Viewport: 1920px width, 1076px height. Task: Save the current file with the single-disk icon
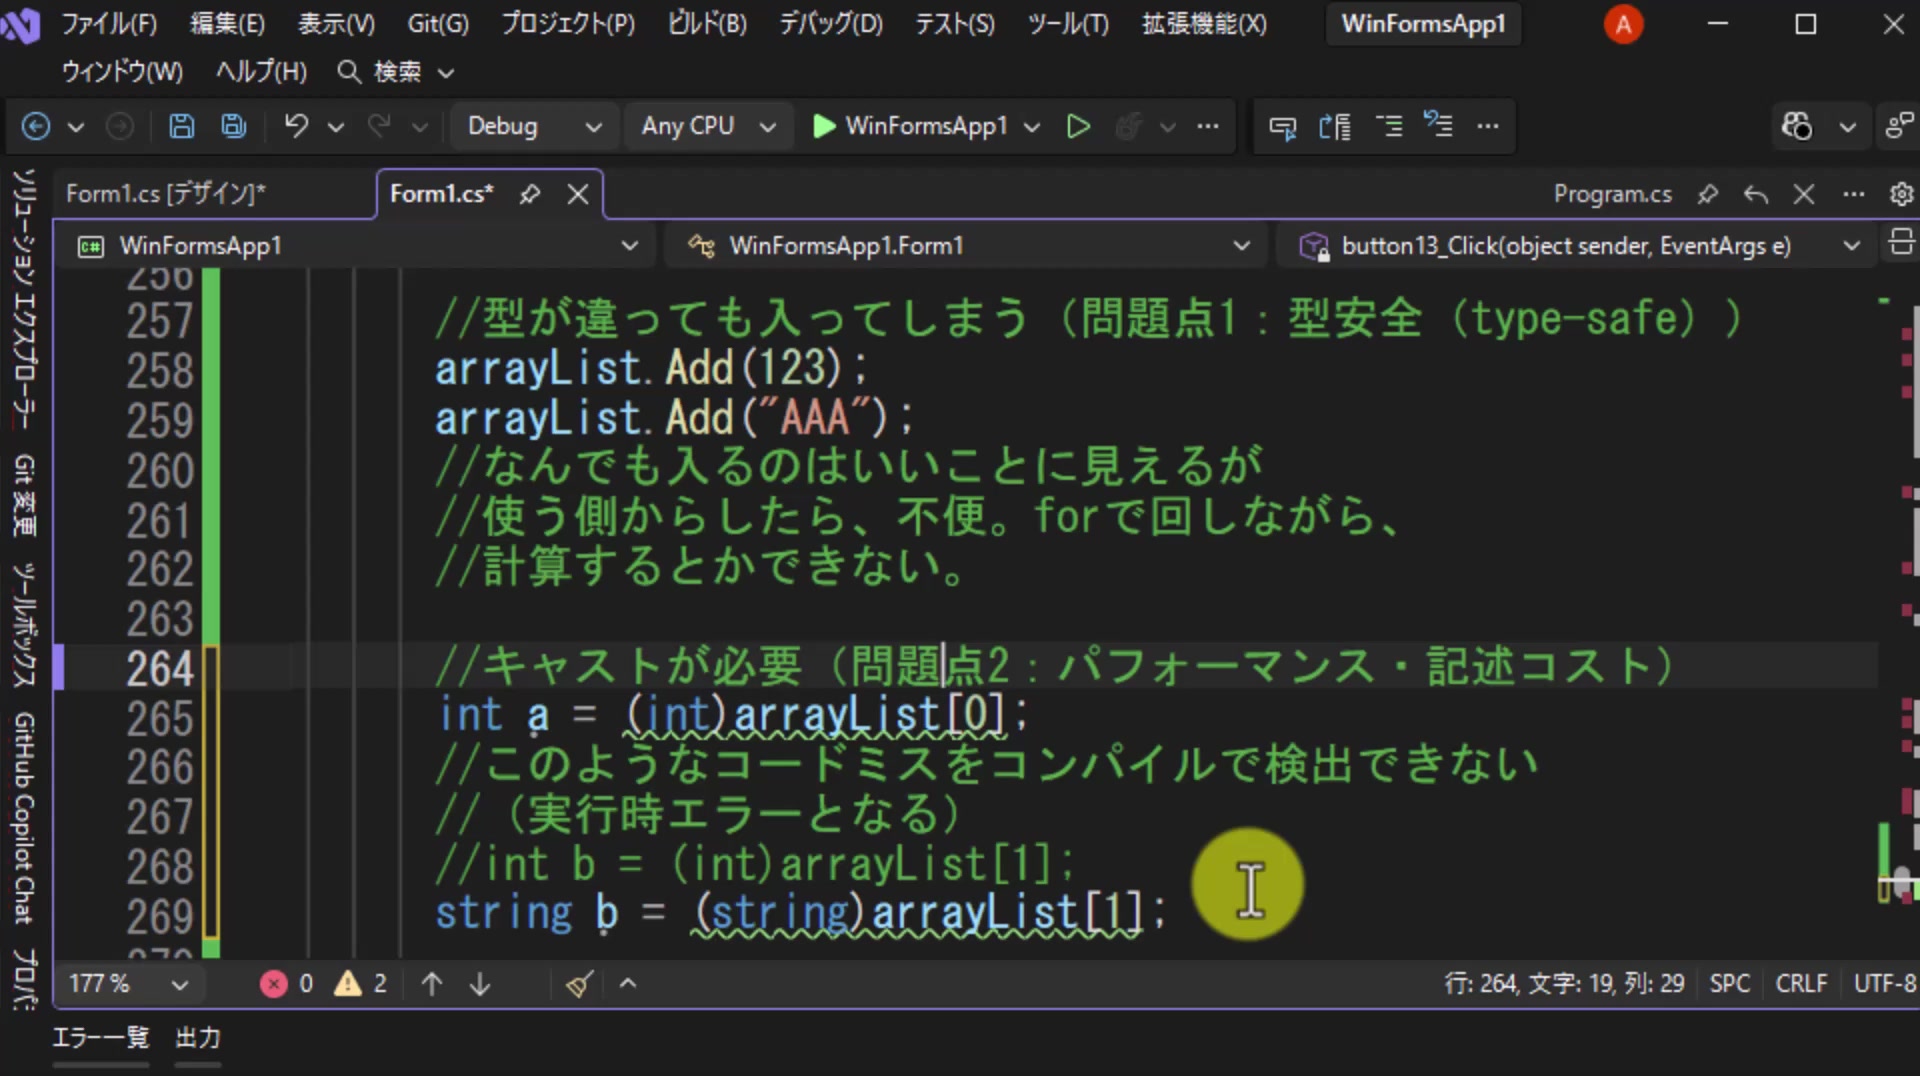point(181,126)
